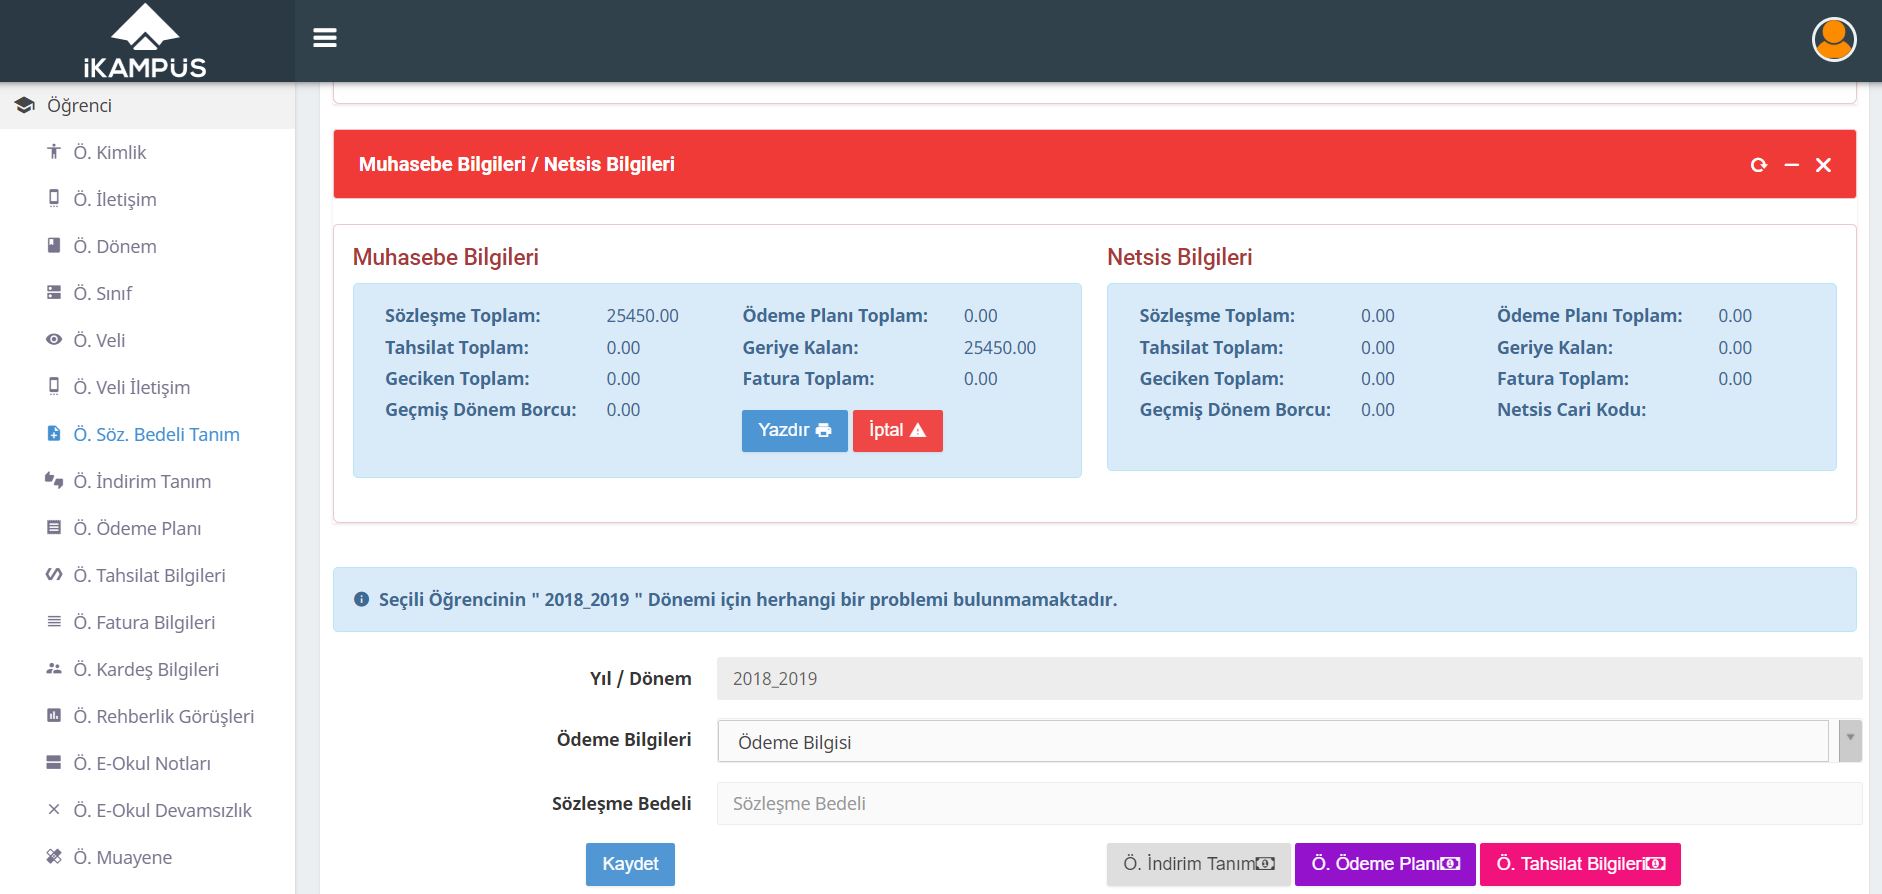Image resolution: width=1882 pixels, height=894 pixels.
Task: Click the Ö. Veli İletişim phone icon
Action: (x=54, y=386)
